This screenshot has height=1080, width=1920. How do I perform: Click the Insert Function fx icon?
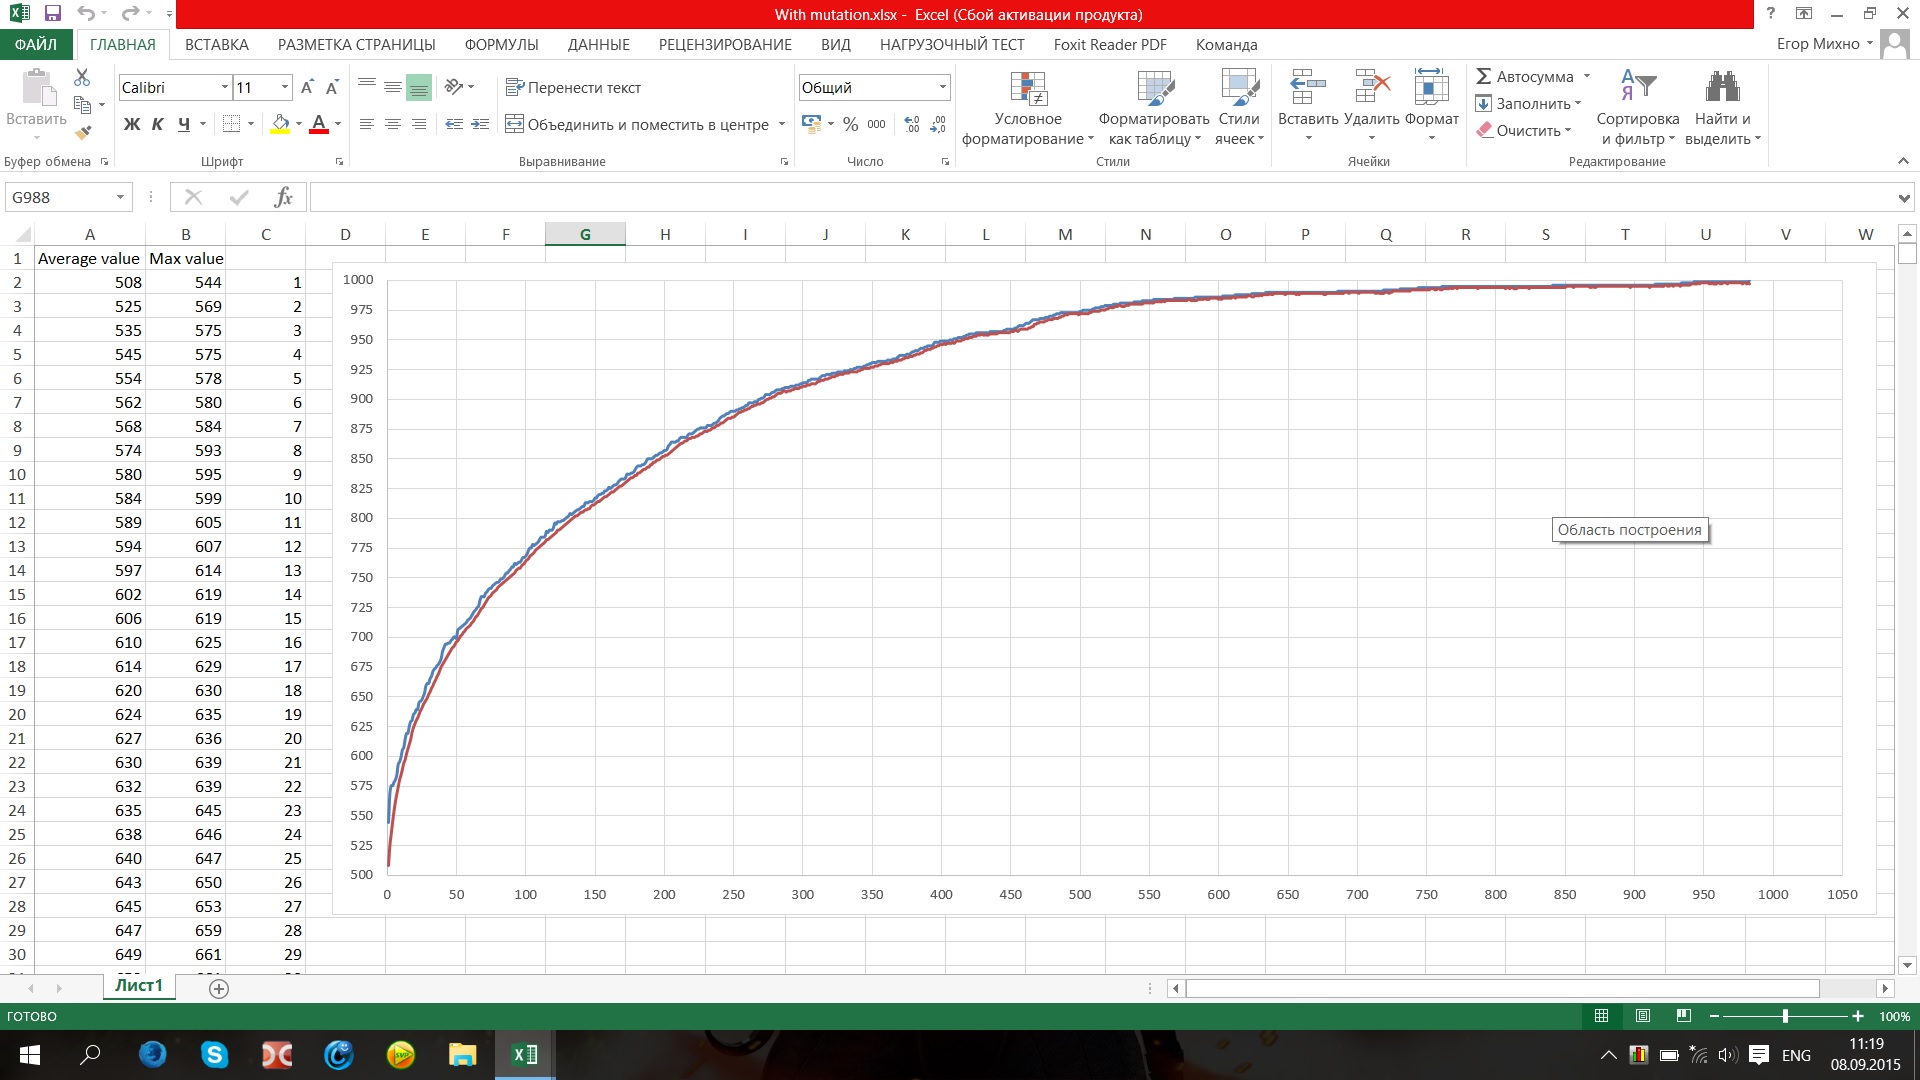283,197
